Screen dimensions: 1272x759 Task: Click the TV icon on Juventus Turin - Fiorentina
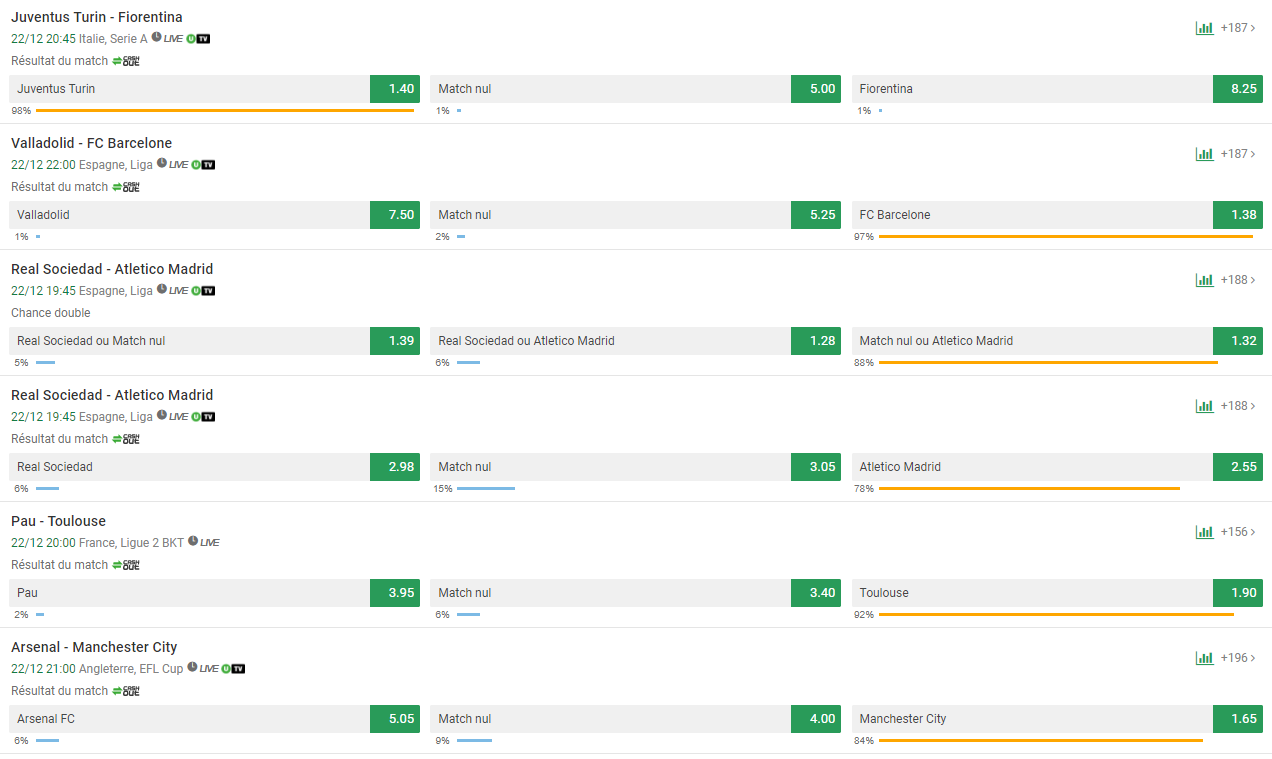pos(204,39)
